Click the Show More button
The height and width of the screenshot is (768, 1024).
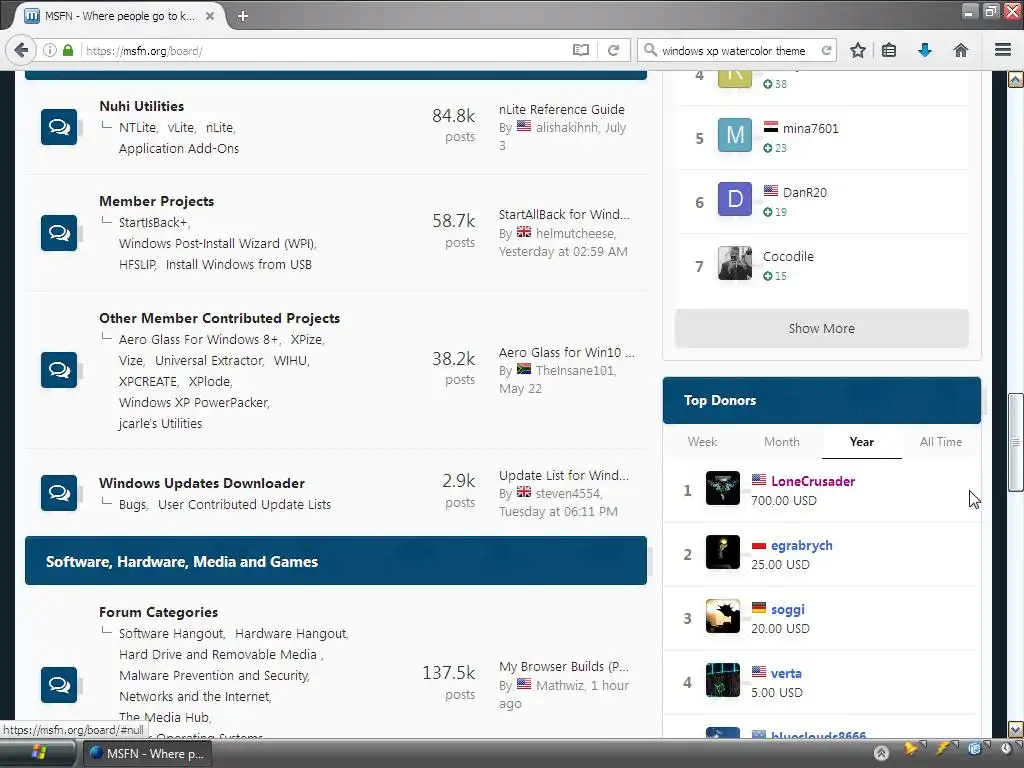[x=822, y=328]
